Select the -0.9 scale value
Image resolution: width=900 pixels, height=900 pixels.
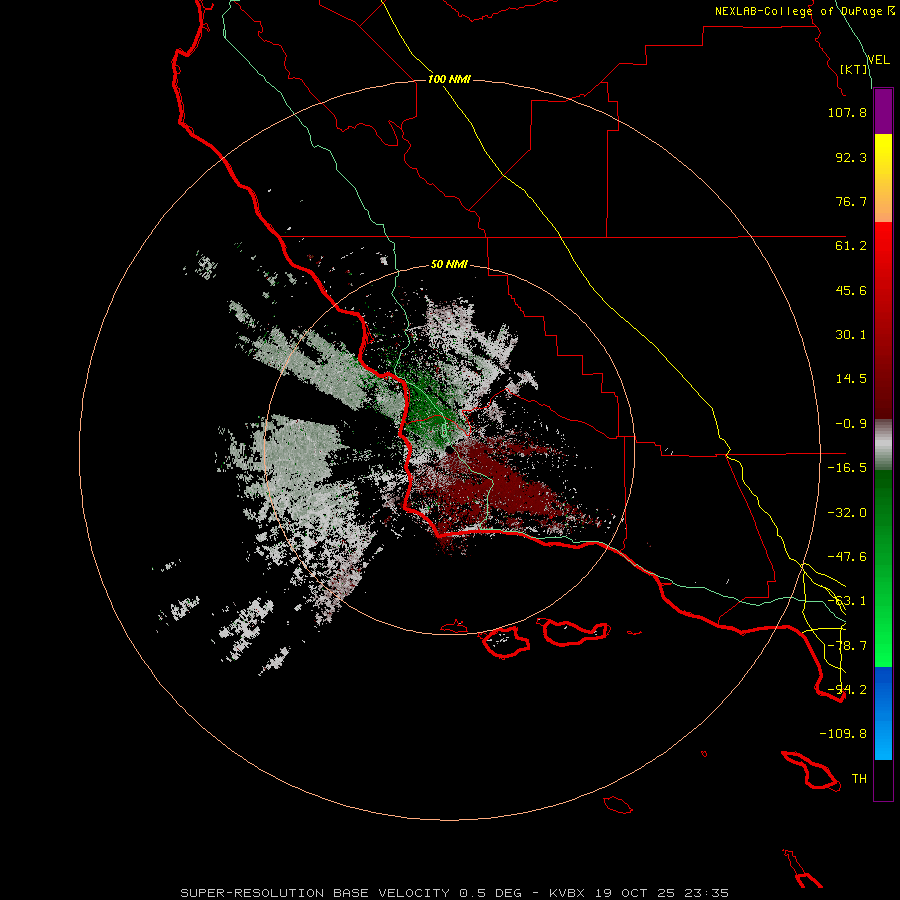click(x=851, y=424)
